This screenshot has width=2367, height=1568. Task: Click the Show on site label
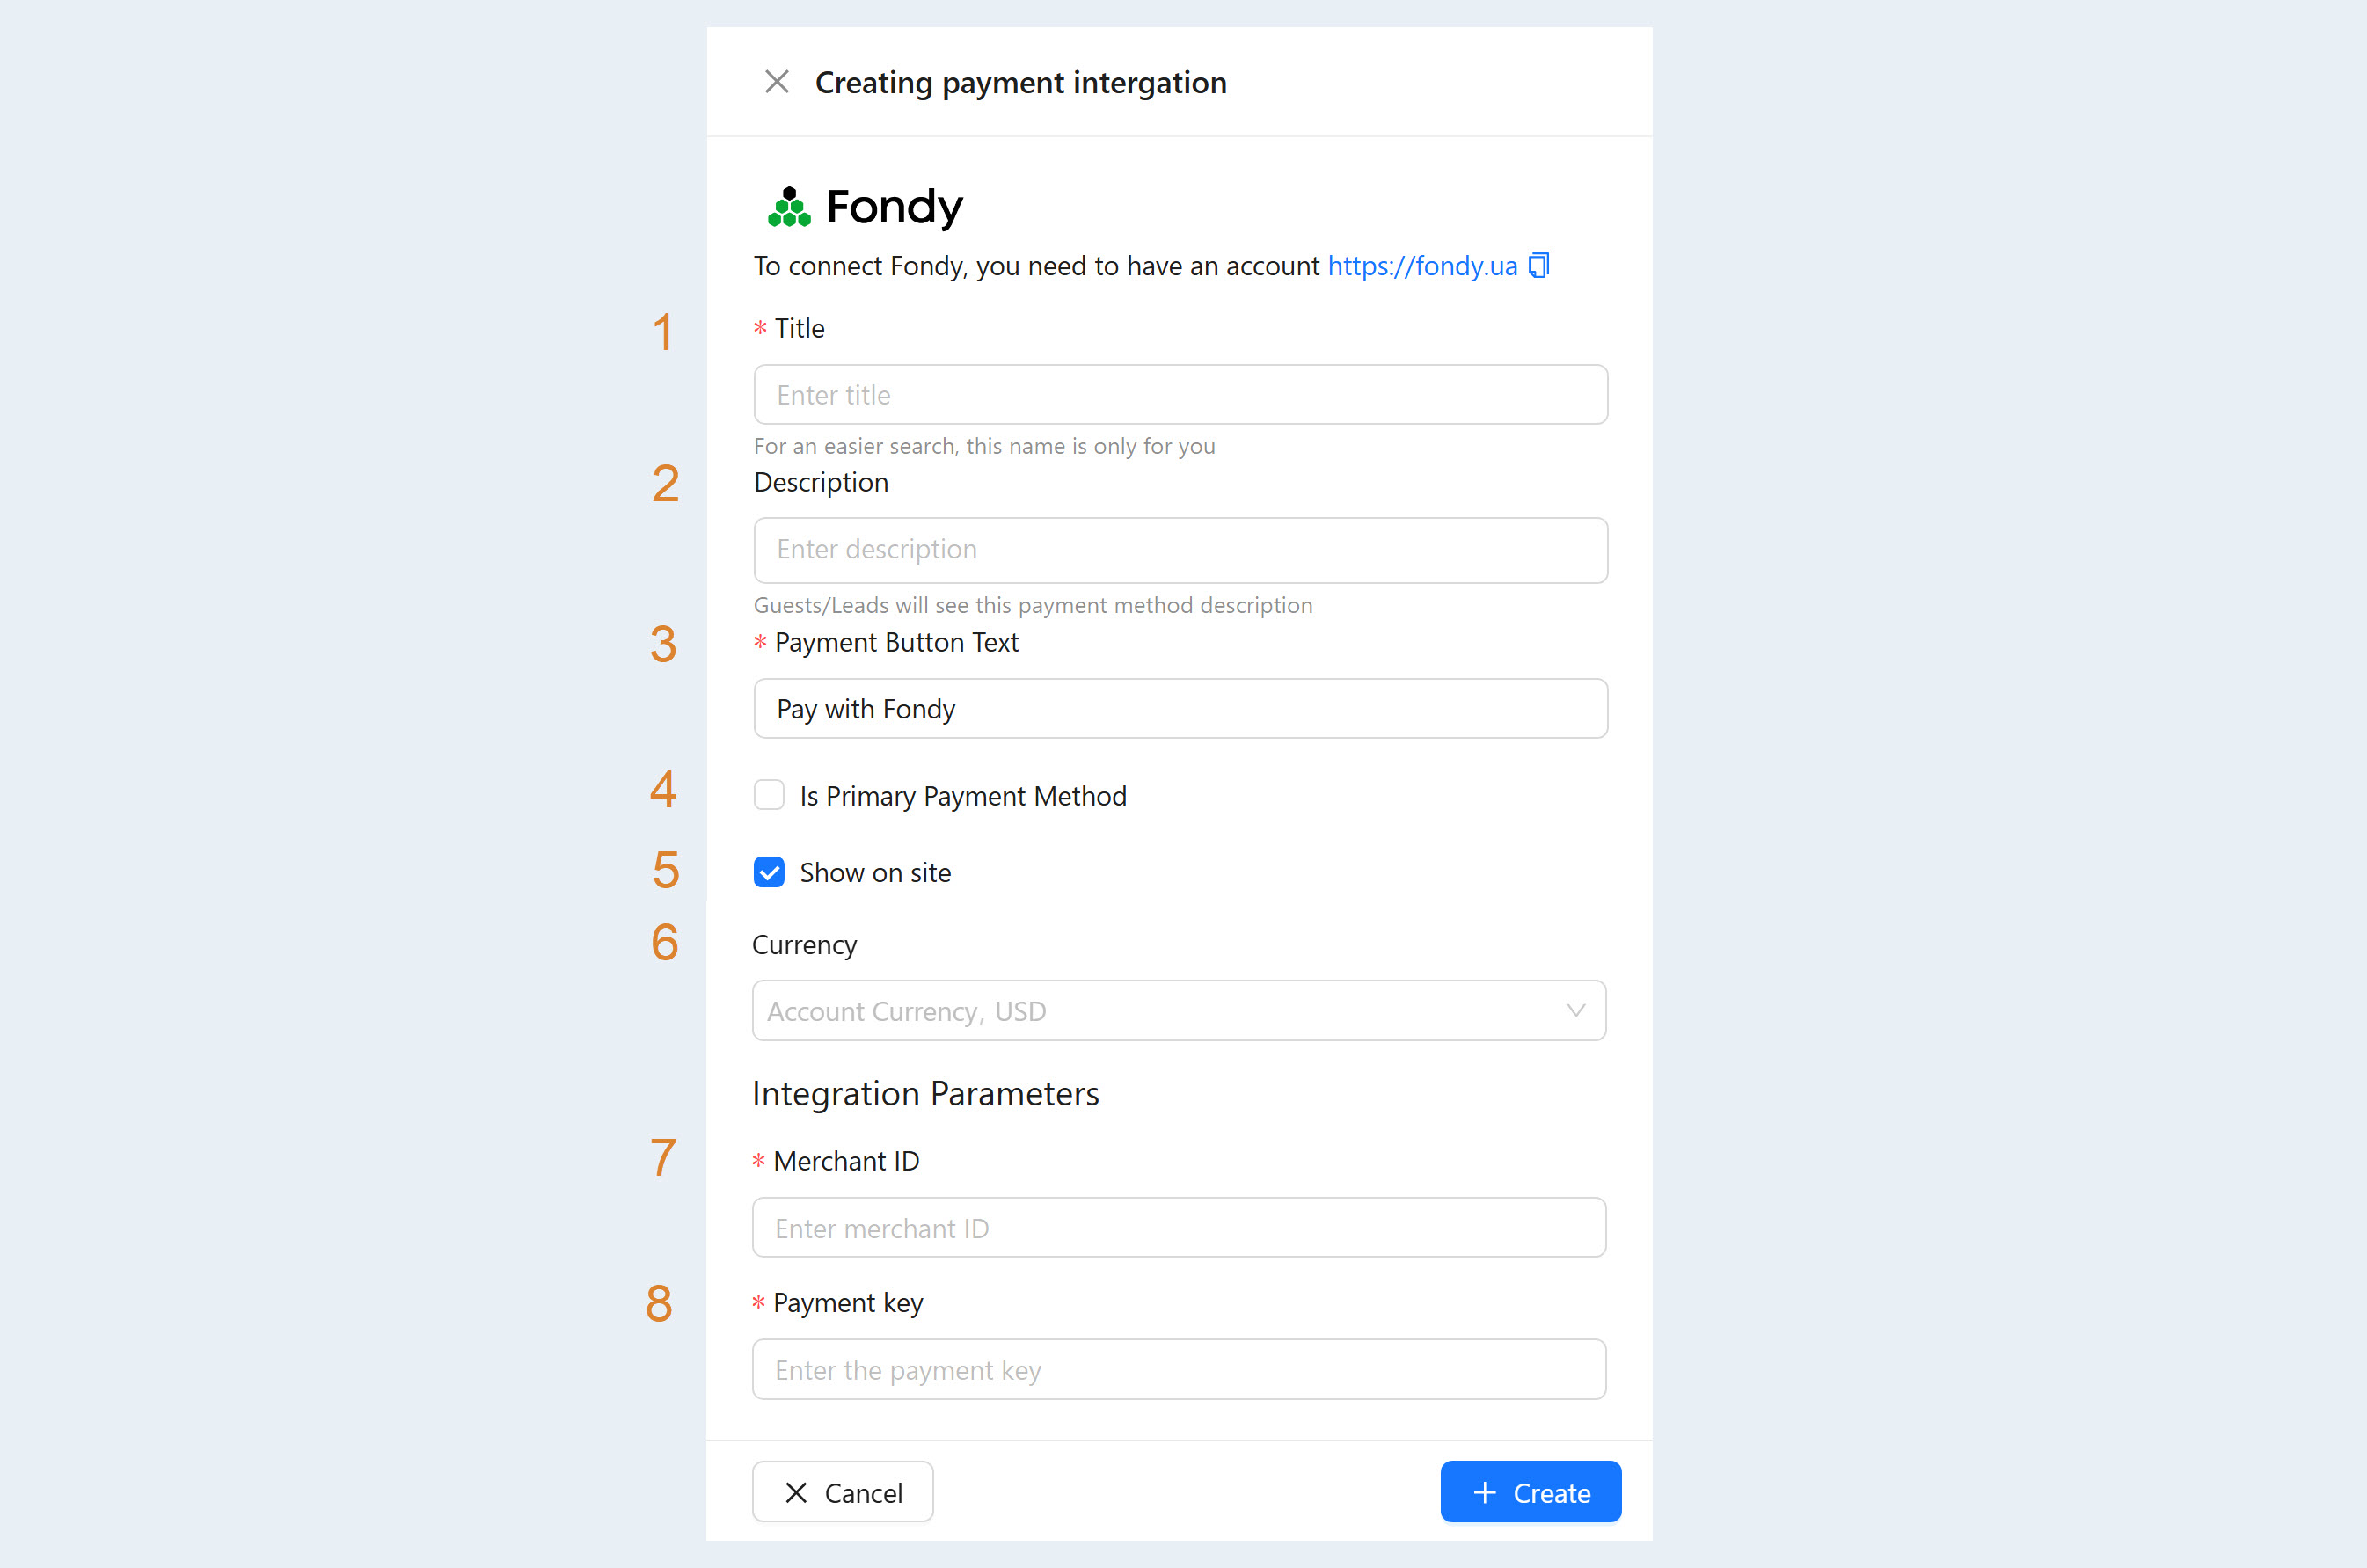click(x=875, y=873)
